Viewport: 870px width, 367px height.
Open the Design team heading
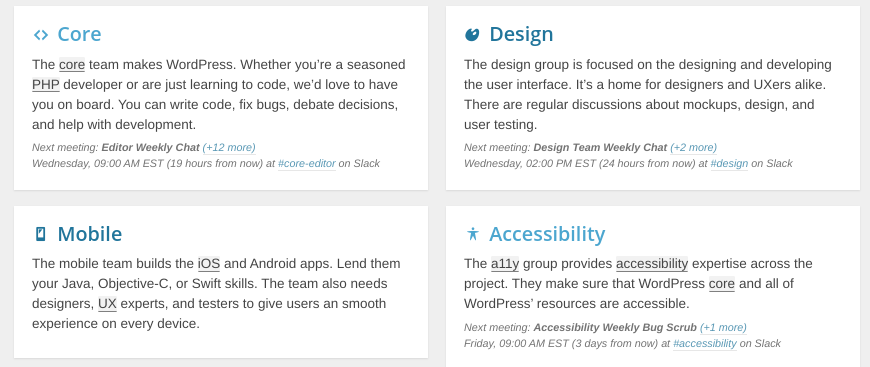click(x=521, y=34)
